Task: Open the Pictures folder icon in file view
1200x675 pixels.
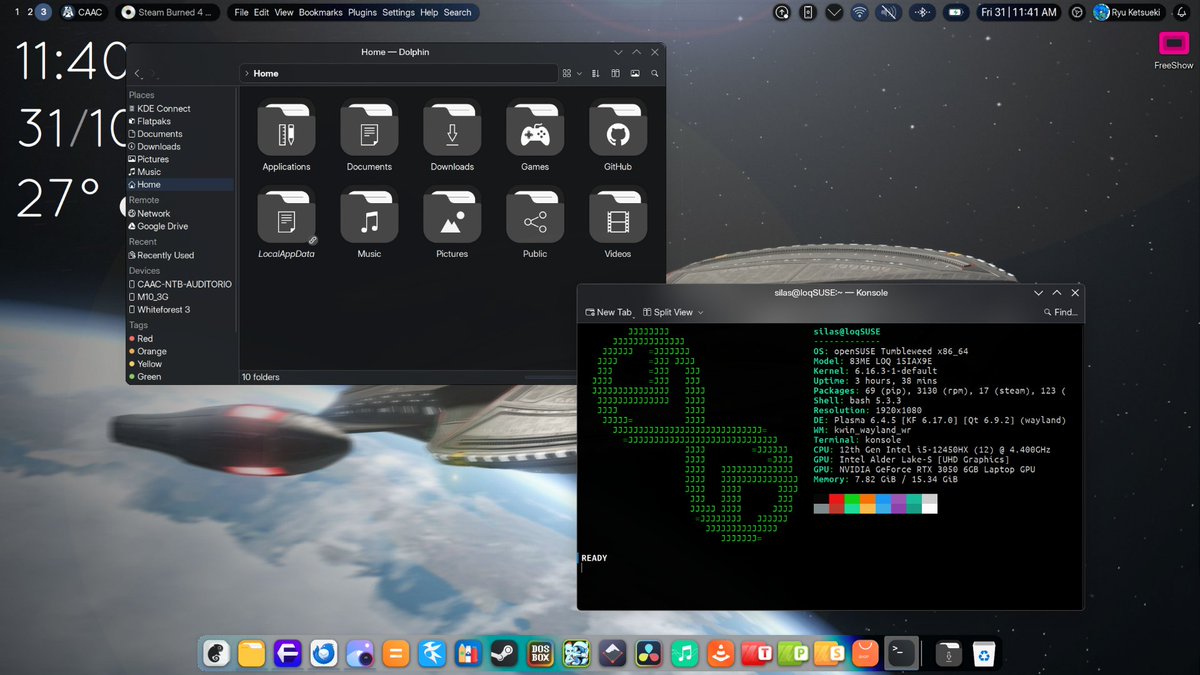Action: click(x=452, y=222)
